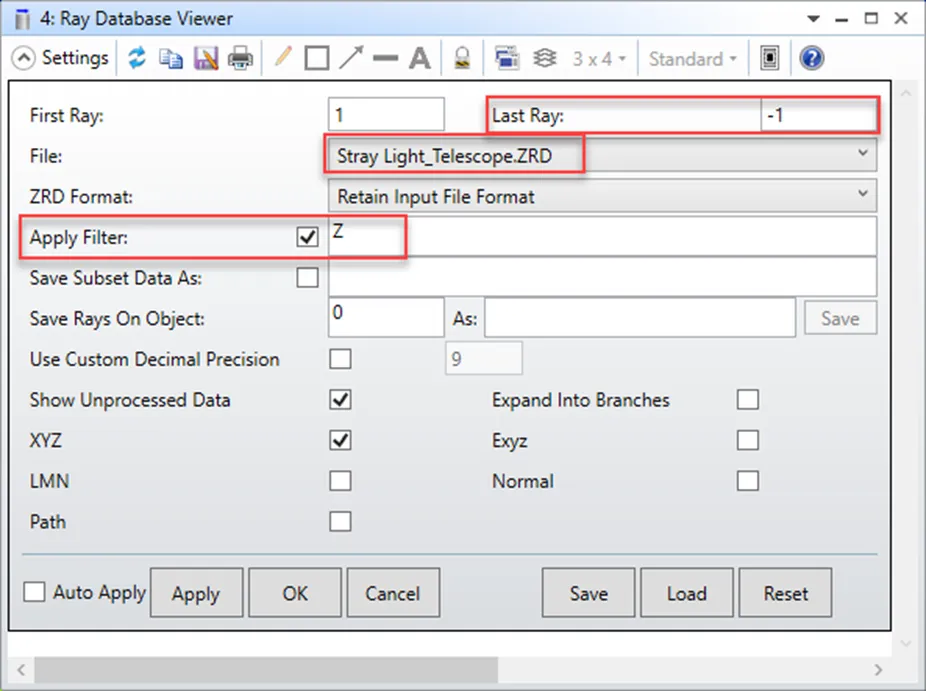The height and width of the screenshot is (691, 926).
Task: Toggle the Auto Apply checkbox
Action: (35, 592)
